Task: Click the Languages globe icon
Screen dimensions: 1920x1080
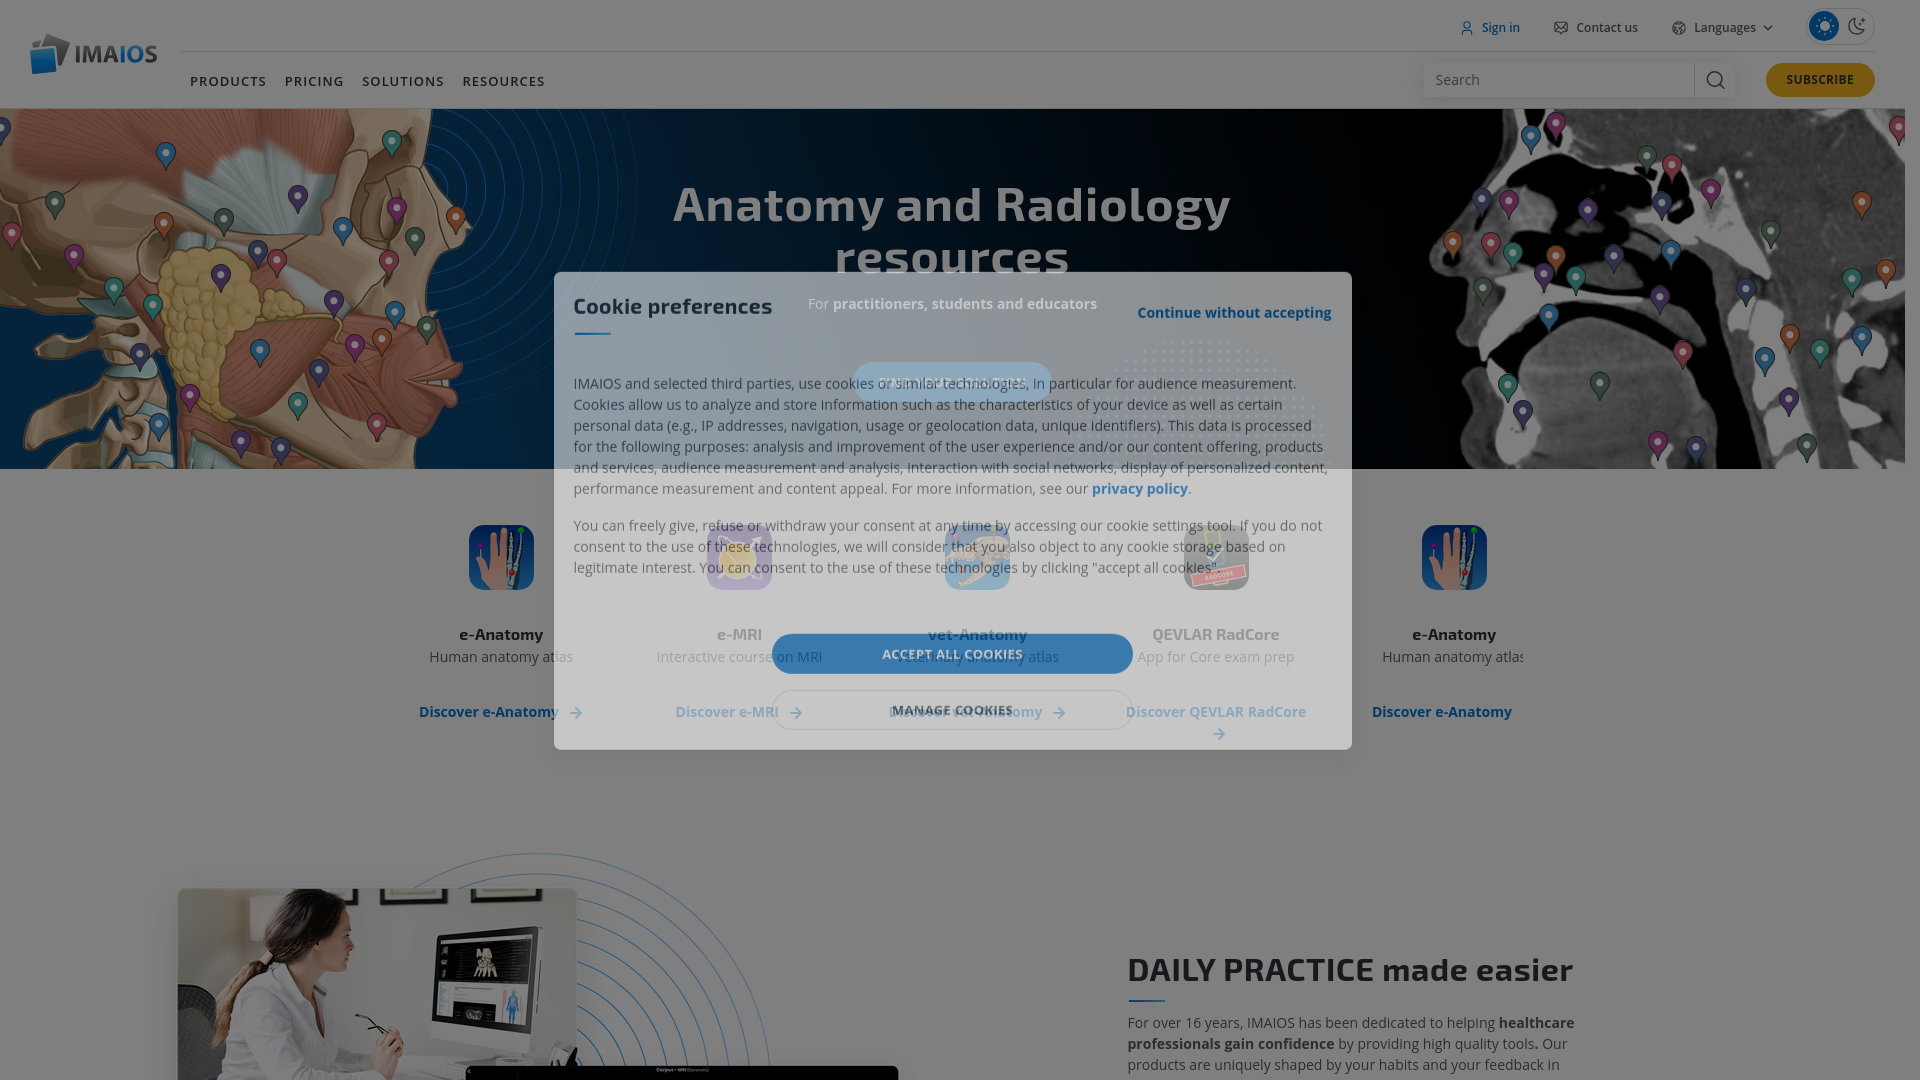Action: (x=1679, y=28)
